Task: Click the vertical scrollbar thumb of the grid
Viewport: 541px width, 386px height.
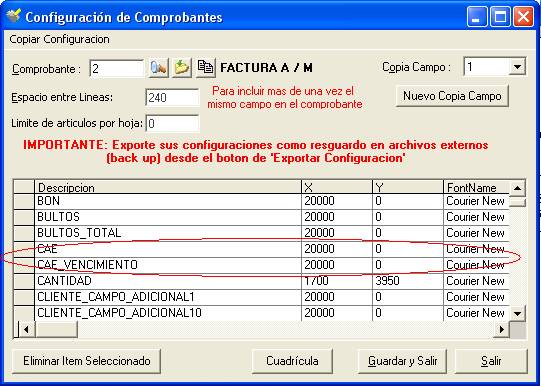Action: [517, 201]
